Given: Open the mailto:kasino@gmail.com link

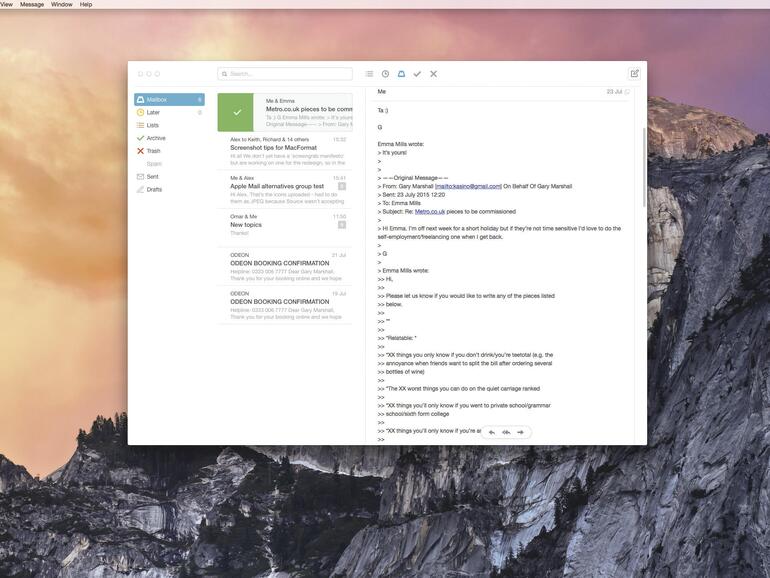Looking at the screenshot, I should tap(468, 187).
